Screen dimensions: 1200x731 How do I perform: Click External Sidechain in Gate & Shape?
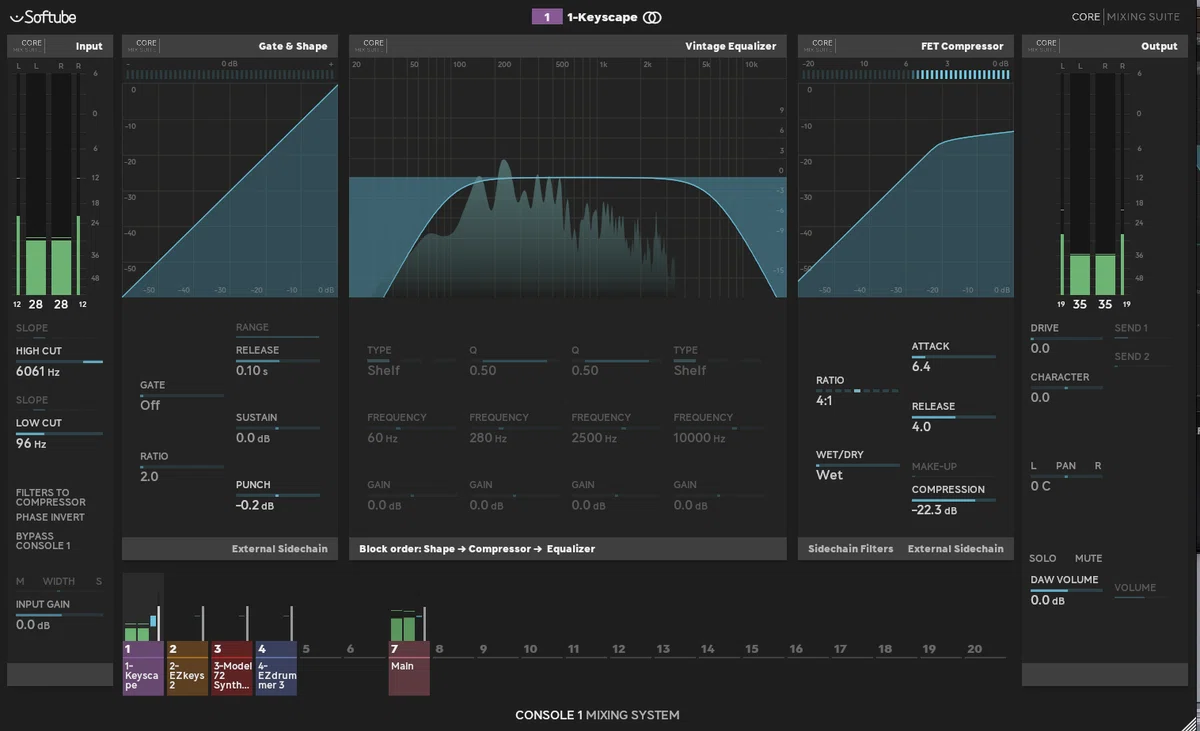point(279,549)
